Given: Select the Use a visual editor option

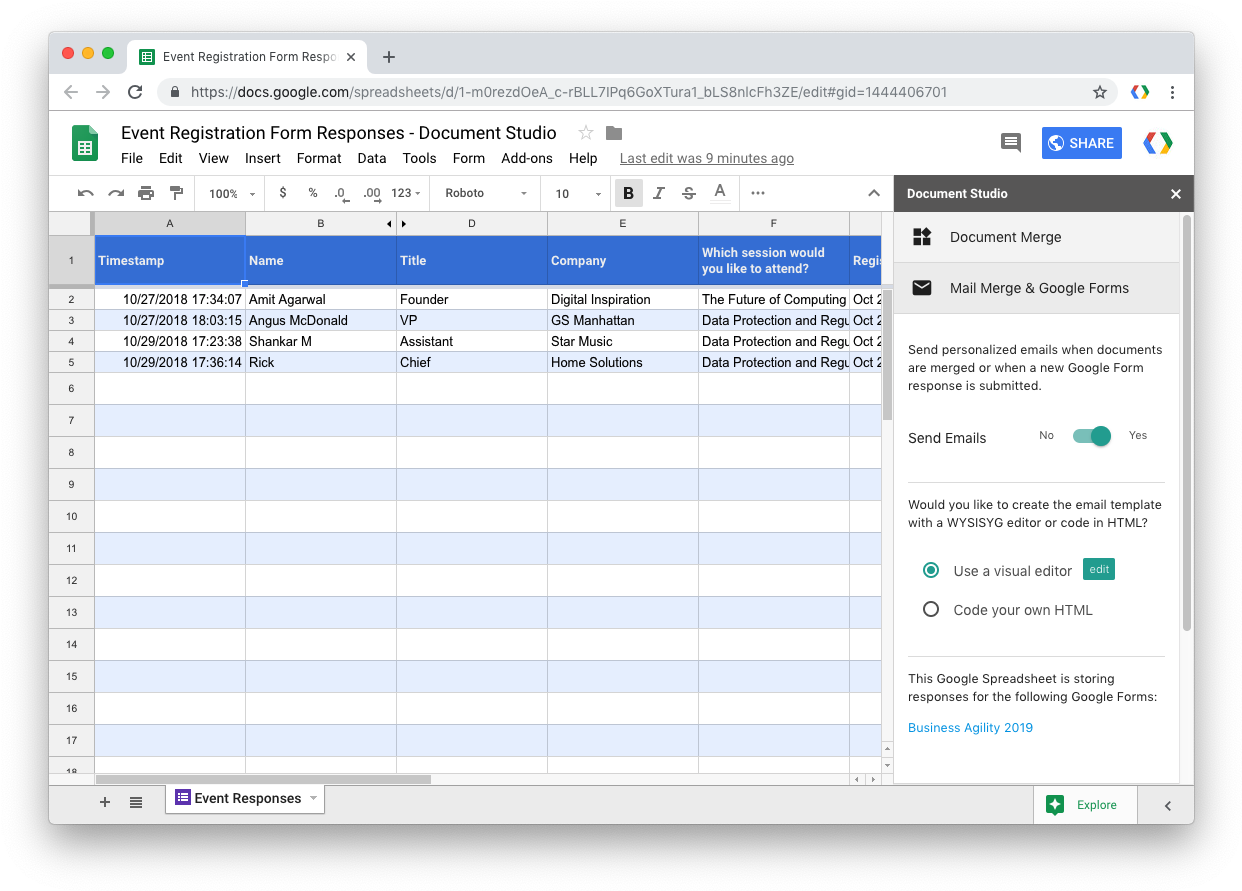Looking at the screenshot, I should [931, 569].
